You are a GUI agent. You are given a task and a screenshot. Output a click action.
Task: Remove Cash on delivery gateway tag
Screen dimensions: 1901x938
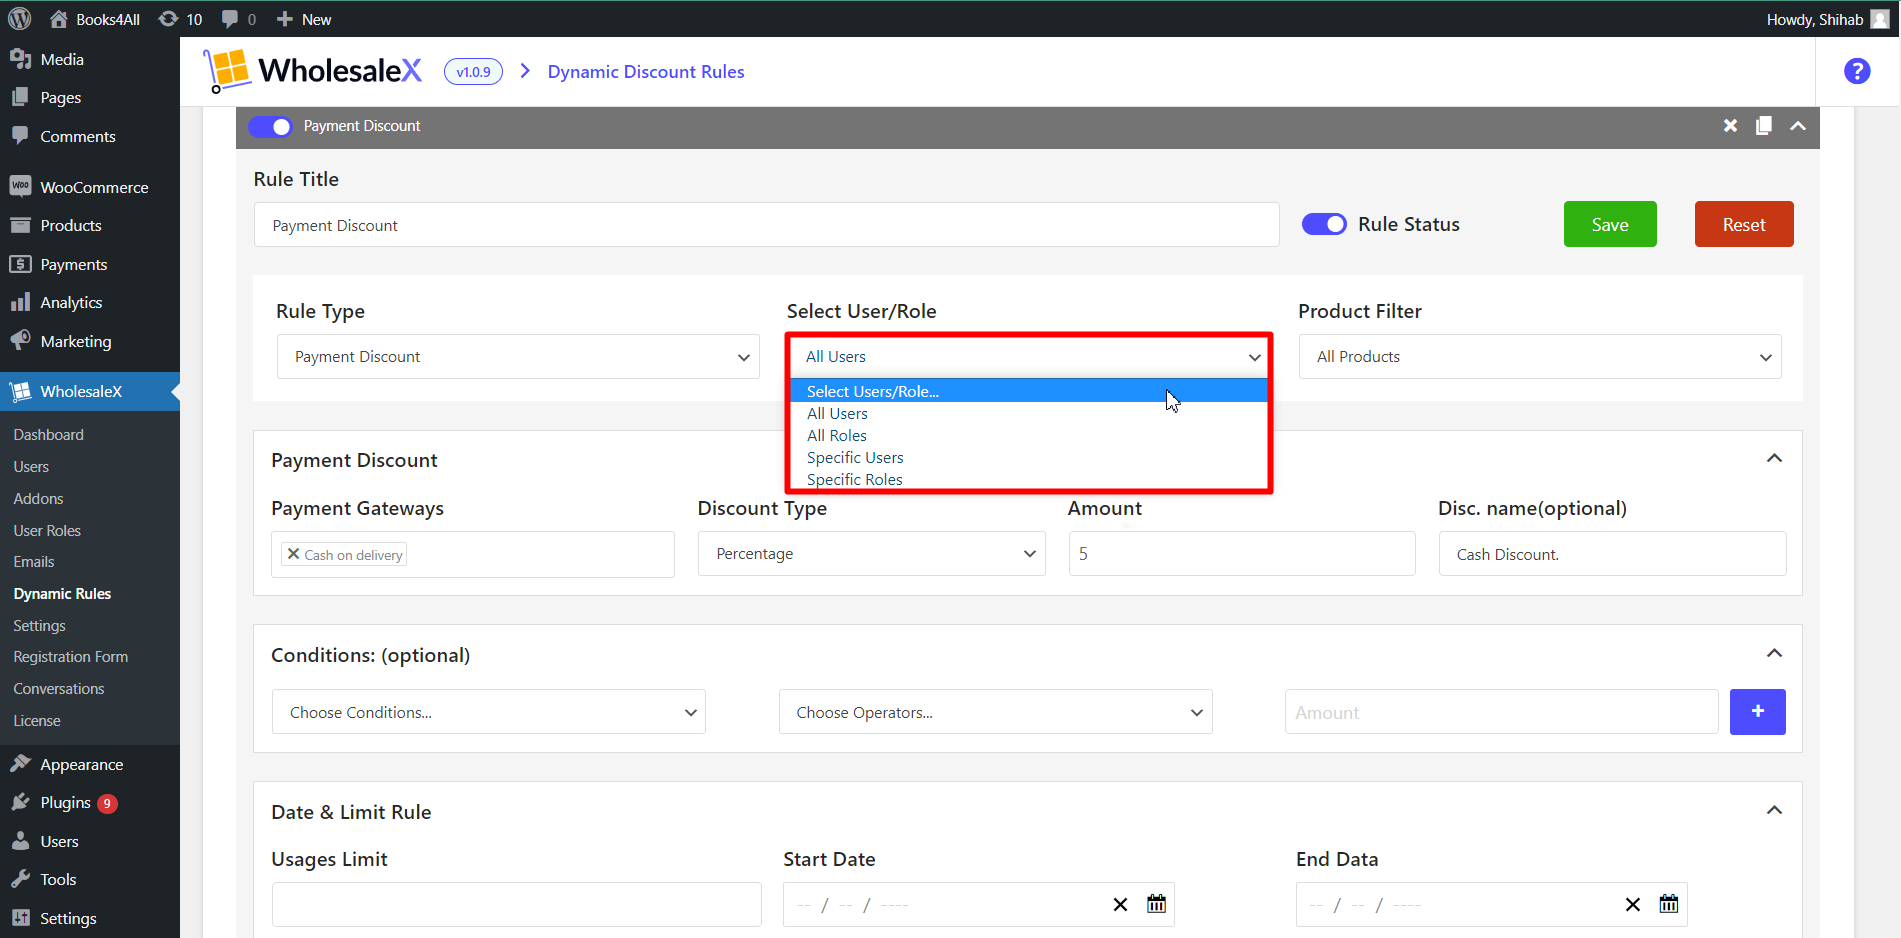293,553
